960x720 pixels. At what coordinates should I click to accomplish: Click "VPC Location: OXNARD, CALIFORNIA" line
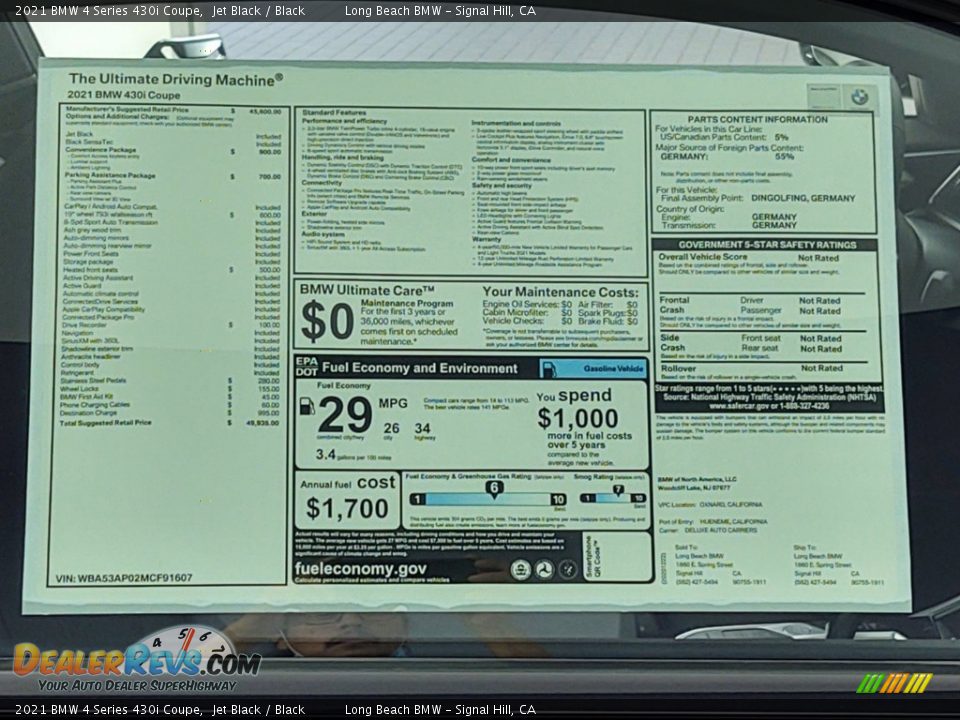coord(710,505)
